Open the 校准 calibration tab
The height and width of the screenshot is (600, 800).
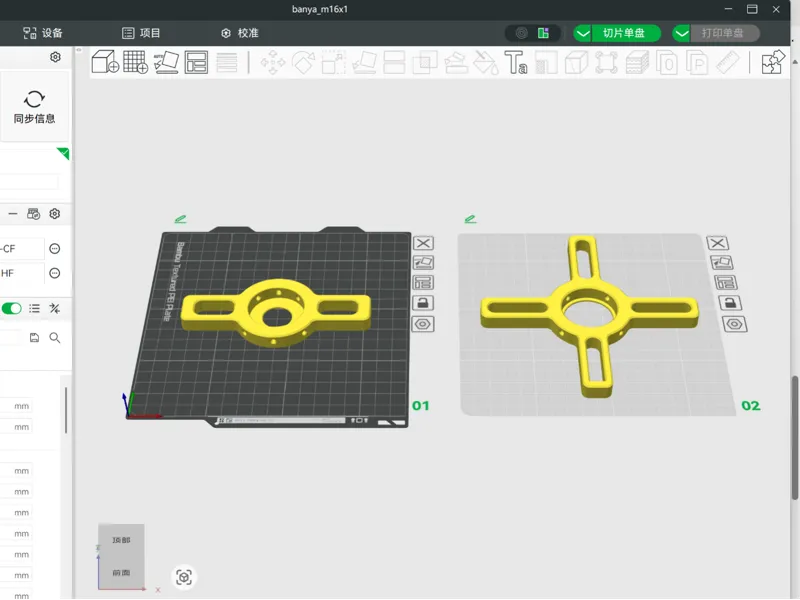[x=240, y=33]
